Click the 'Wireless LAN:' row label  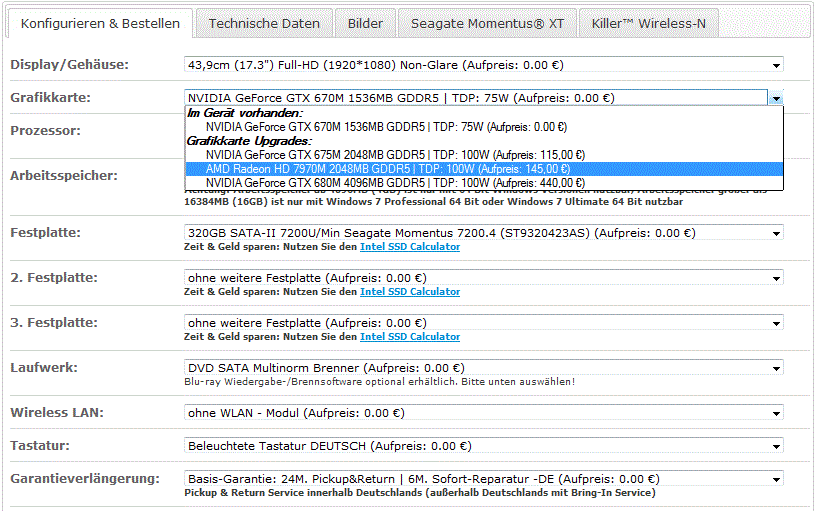[57, 413]
